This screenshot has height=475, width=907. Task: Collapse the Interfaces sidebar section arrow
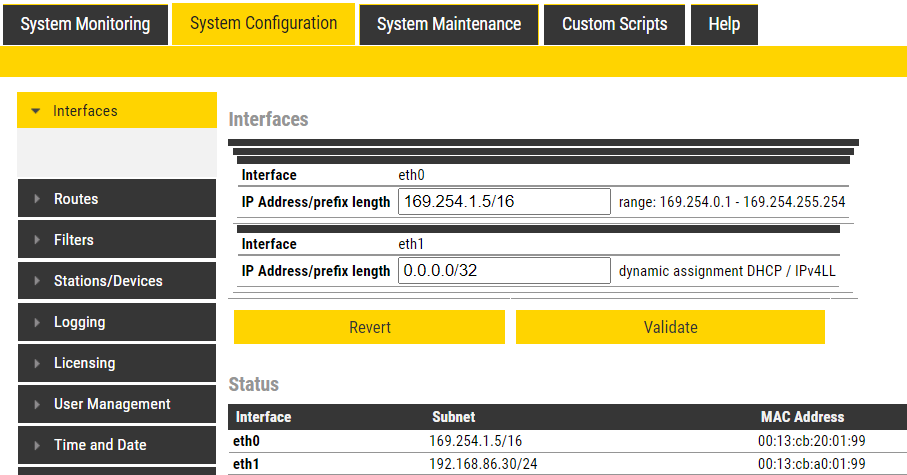click(36, 111)
